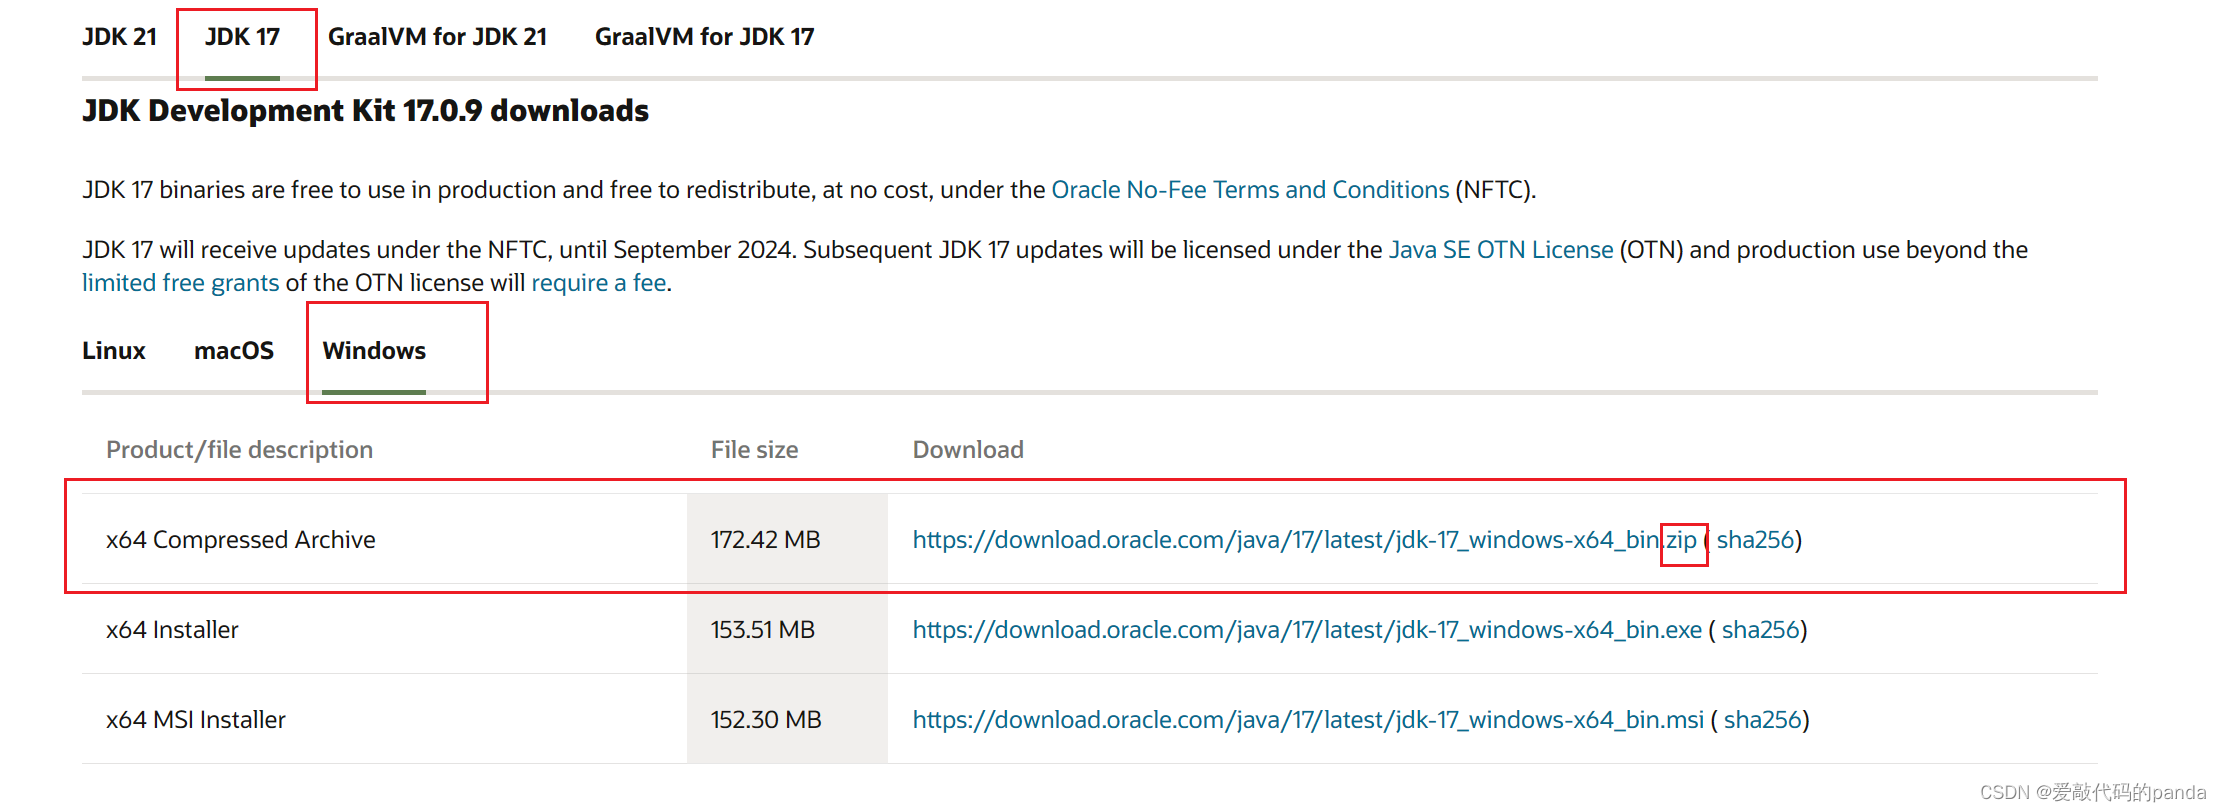Download the jdk-17 windows-x64 bin.zip archive

[x=1305, y=540]
